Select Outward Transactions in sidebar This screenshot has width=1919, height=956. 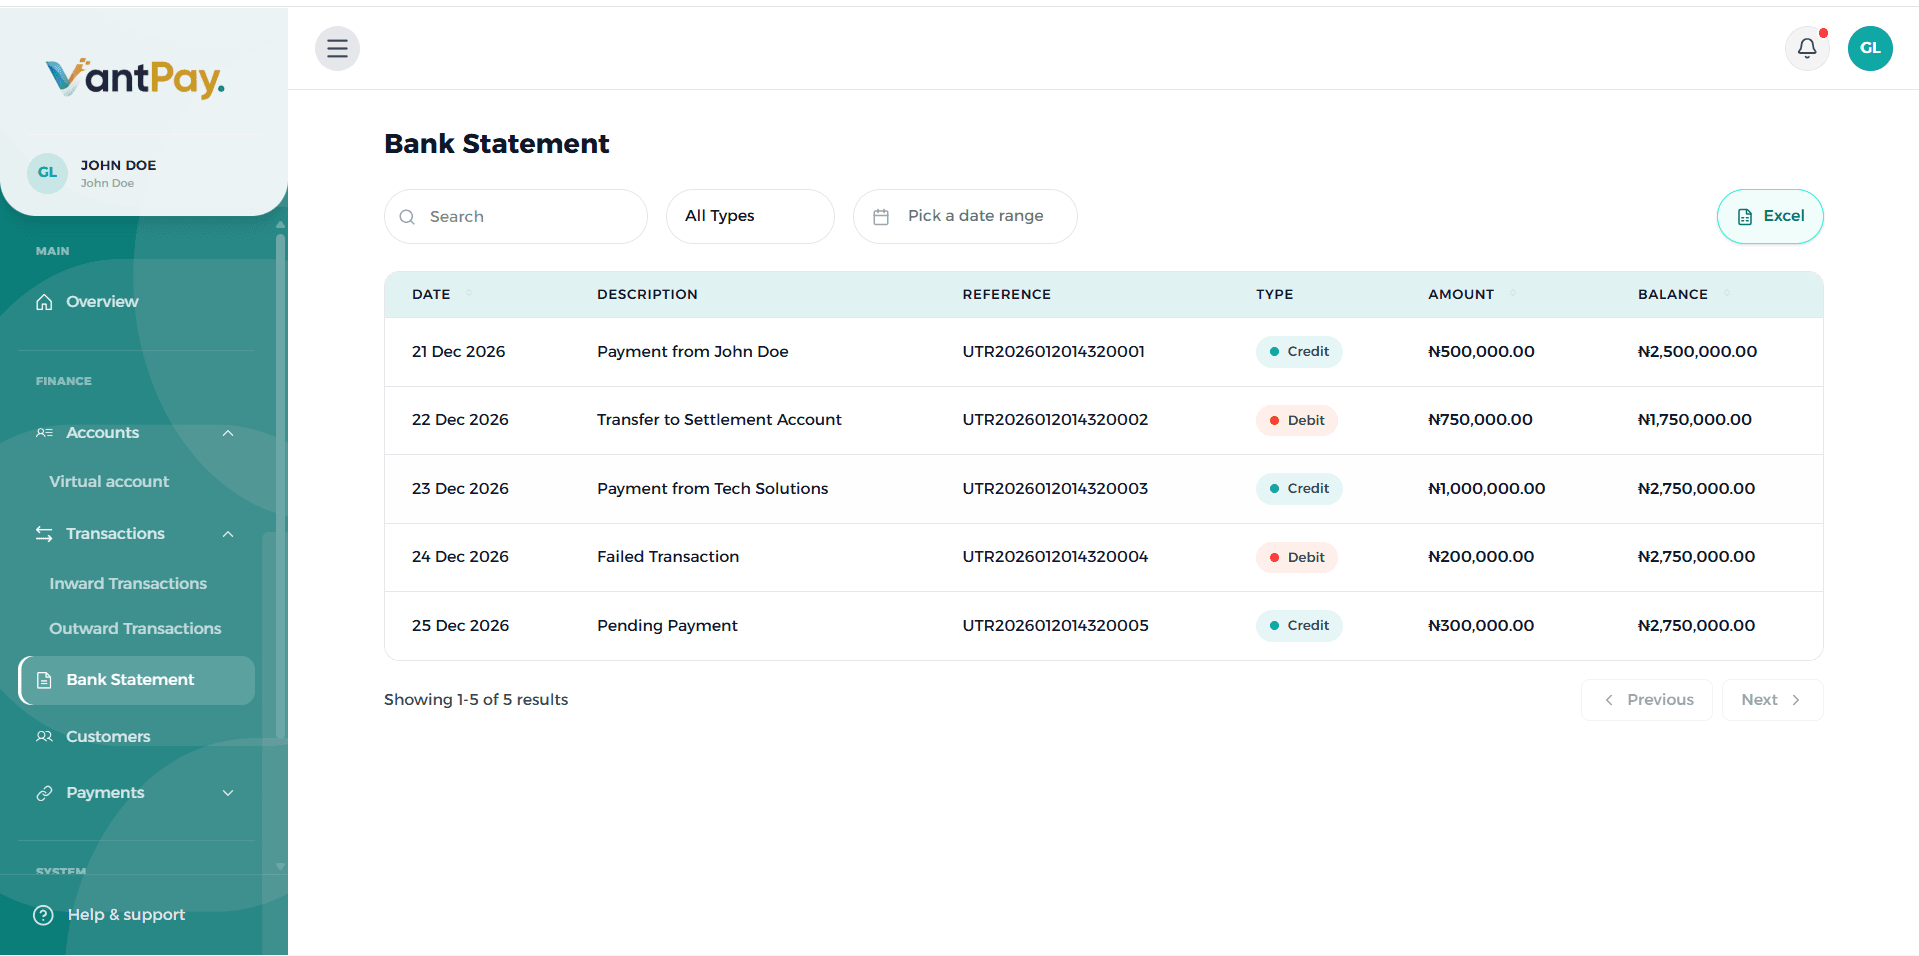click(x=134, y=628)
